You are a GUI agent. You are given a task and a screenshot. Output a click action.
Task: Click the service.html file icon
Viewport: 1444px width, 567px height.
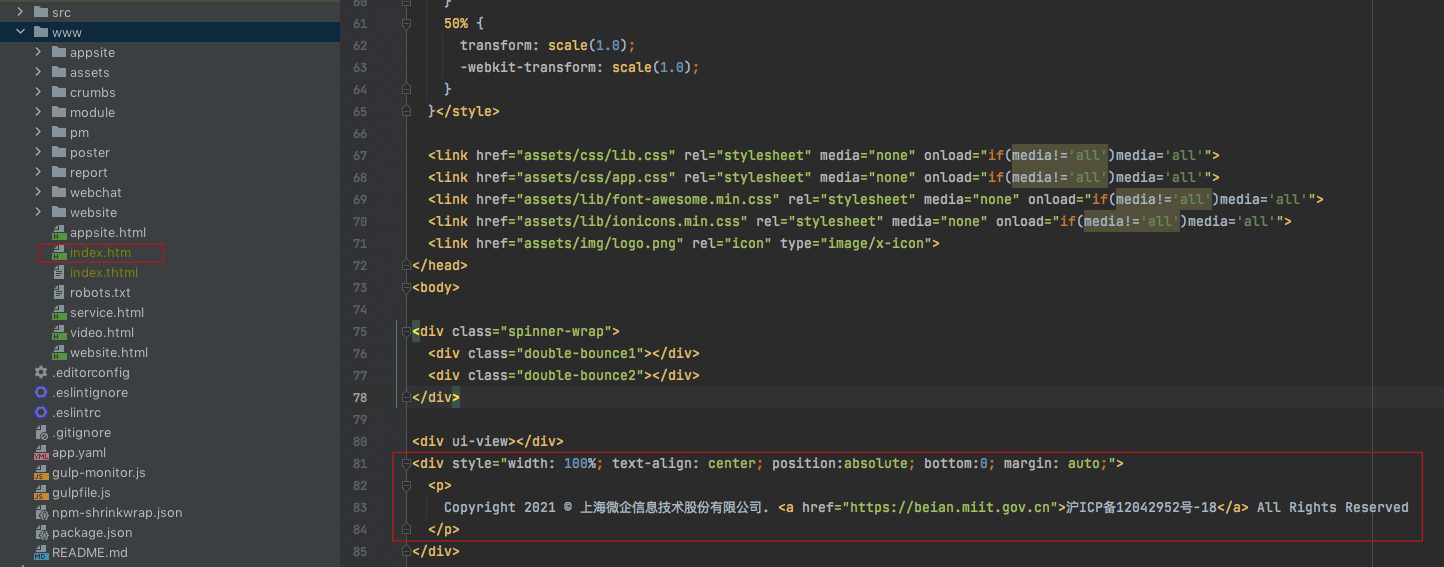59,312
